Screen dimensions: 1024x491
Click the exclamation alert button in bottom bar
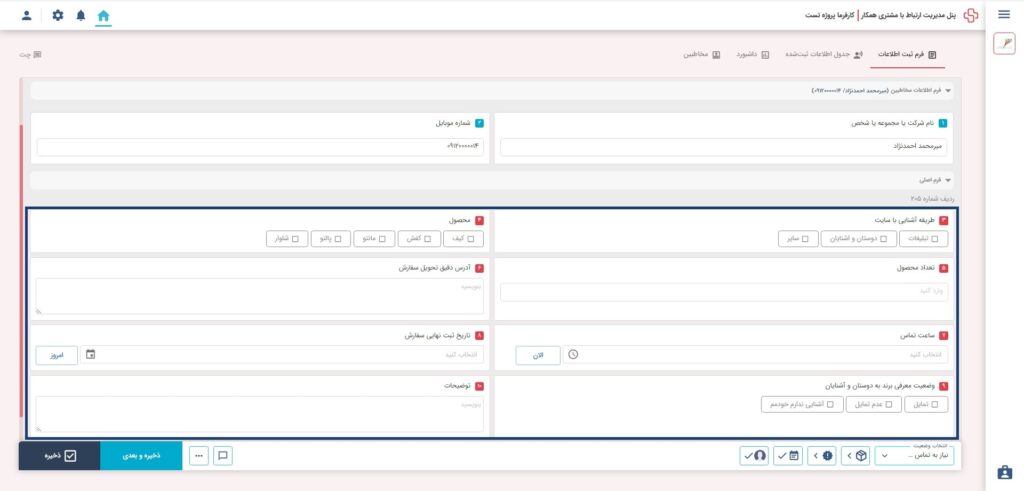pyautogui.click(x=822, y=456)
